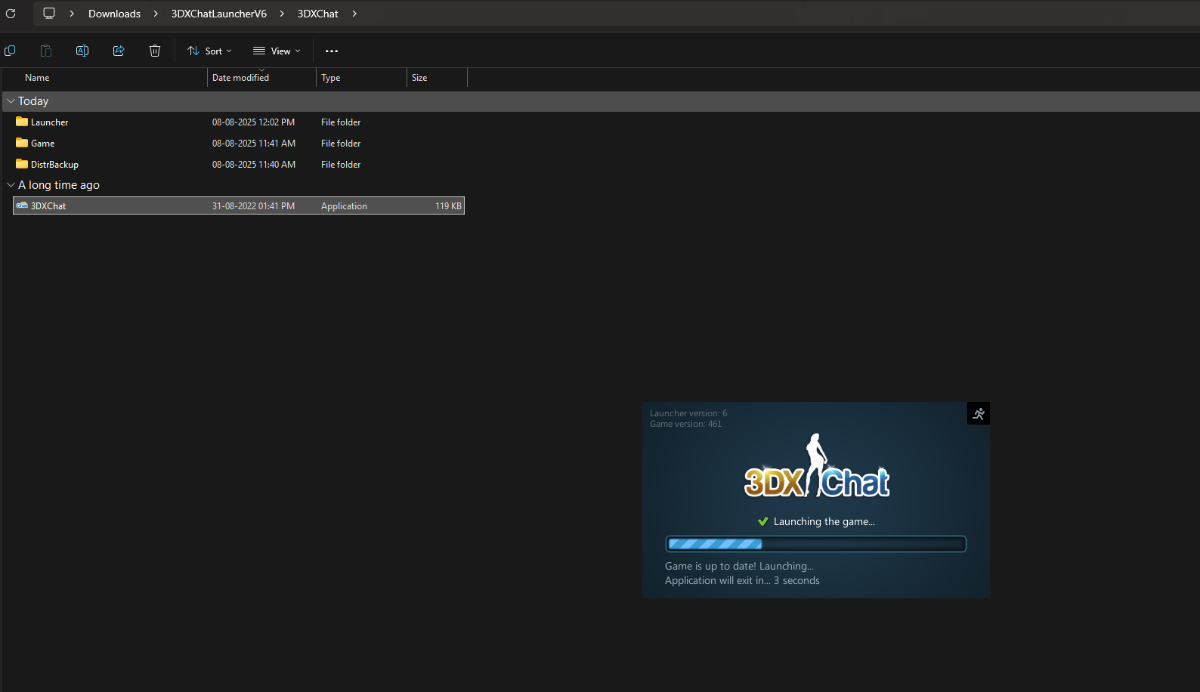Click date 31-08-2022 01:41 PM

[253, 206]
